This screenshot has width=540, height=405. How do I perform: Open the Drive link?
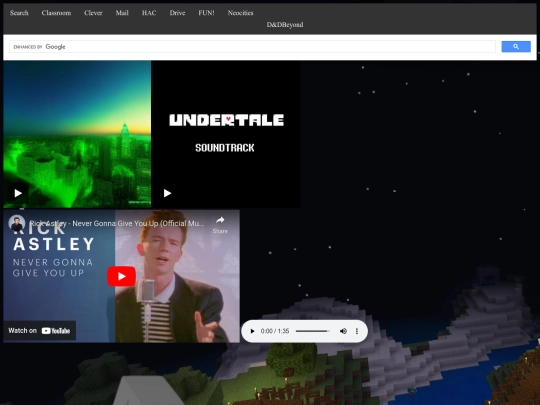click(x=177, y=13)
